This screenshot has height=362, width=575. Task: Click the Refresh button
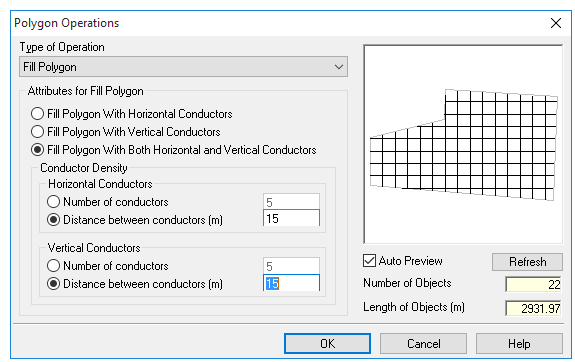[x=527, y=262]
